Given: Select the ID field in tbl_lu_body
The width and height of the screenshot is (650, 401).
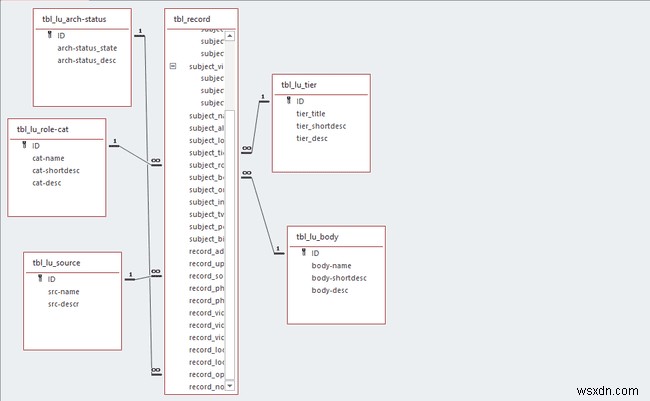Looking at the screenshot, I should (x=315, y=253).
